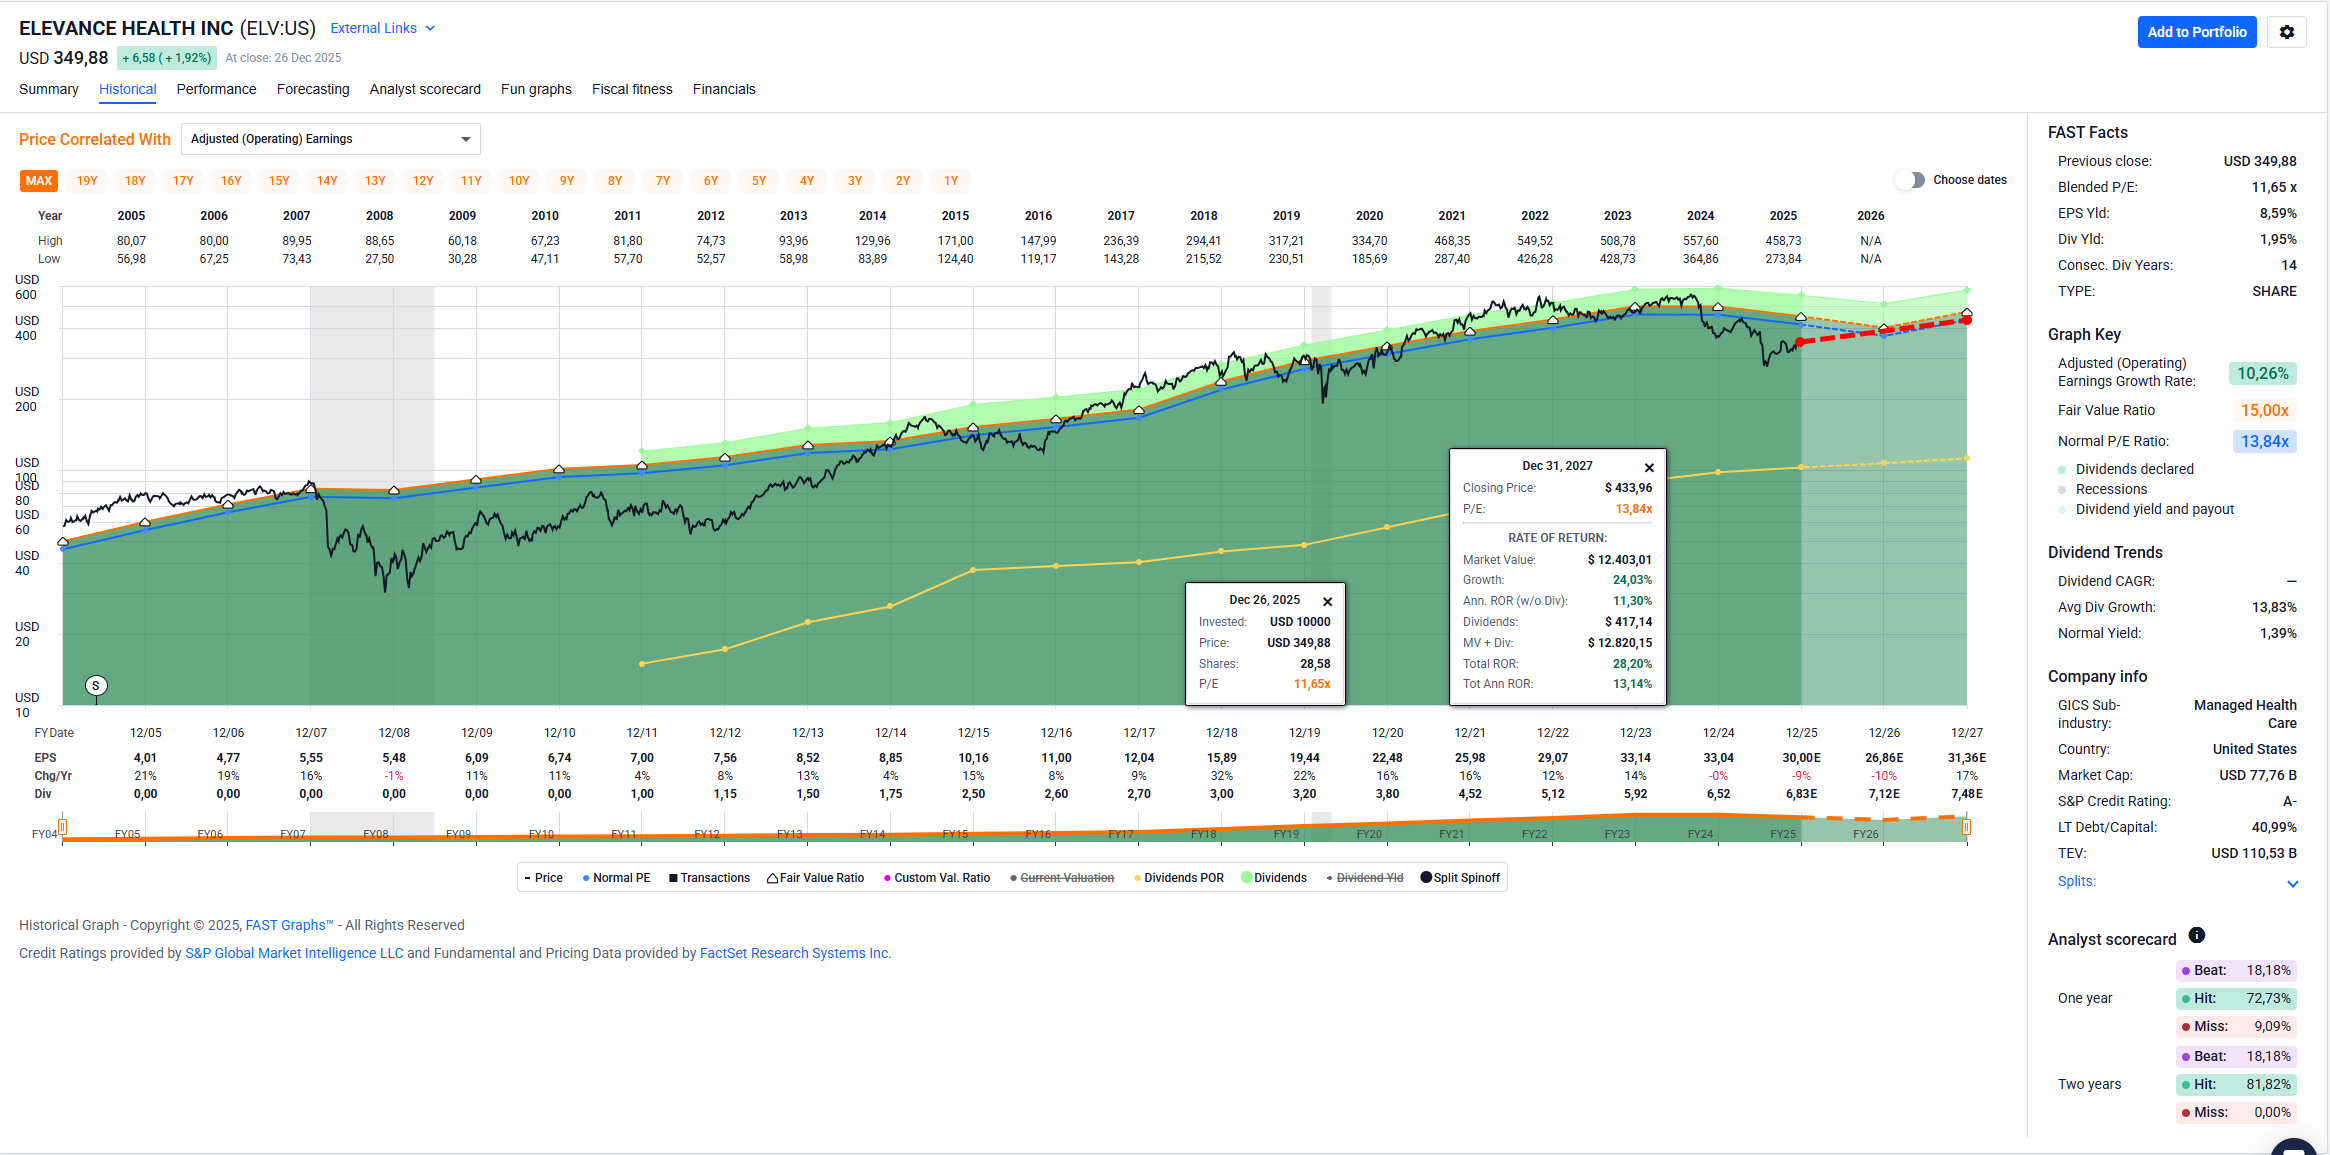The width and height of the screenshot is (2330, 1155).
Task: Open the settings gear icon
Action: pos(2286,32)
